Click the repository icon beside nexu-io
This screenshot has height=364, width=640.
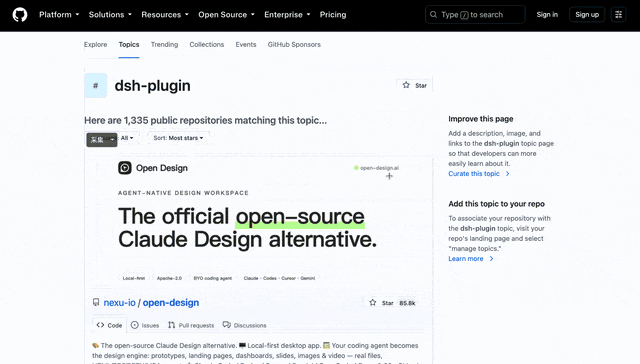pyautogui.click(x=96, y=302)
